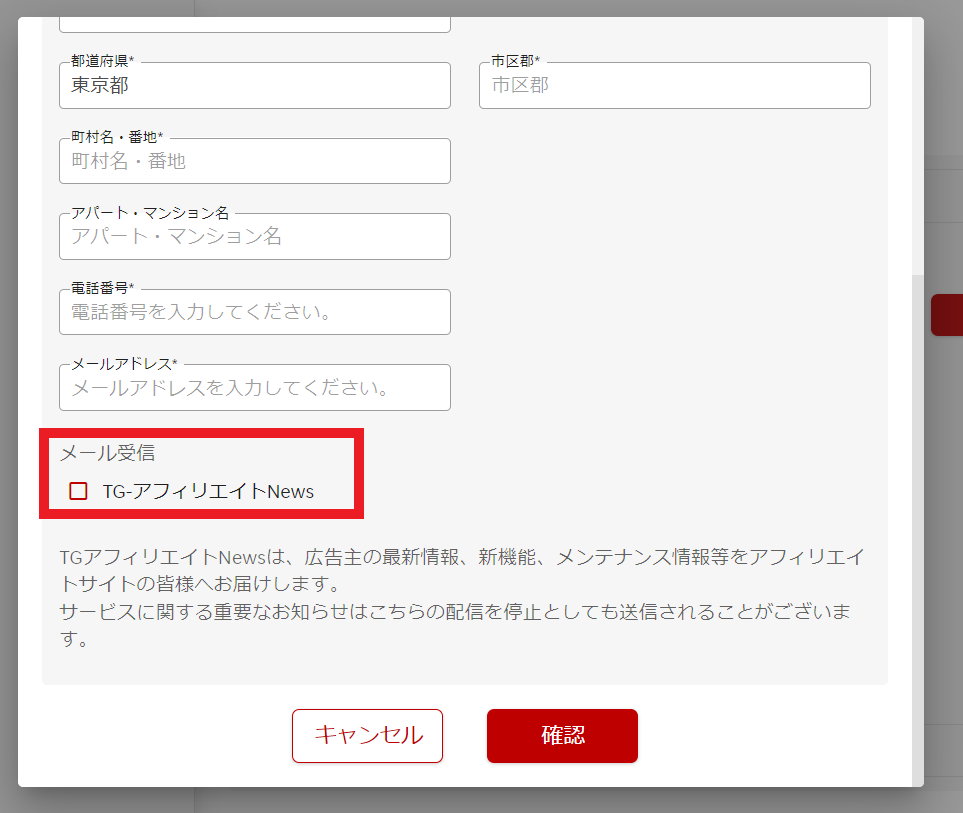Screen dimensions: 963x813
Task: Click the 電話番号* floating field label
Action: pyautogui.click(x=102, y=288)
